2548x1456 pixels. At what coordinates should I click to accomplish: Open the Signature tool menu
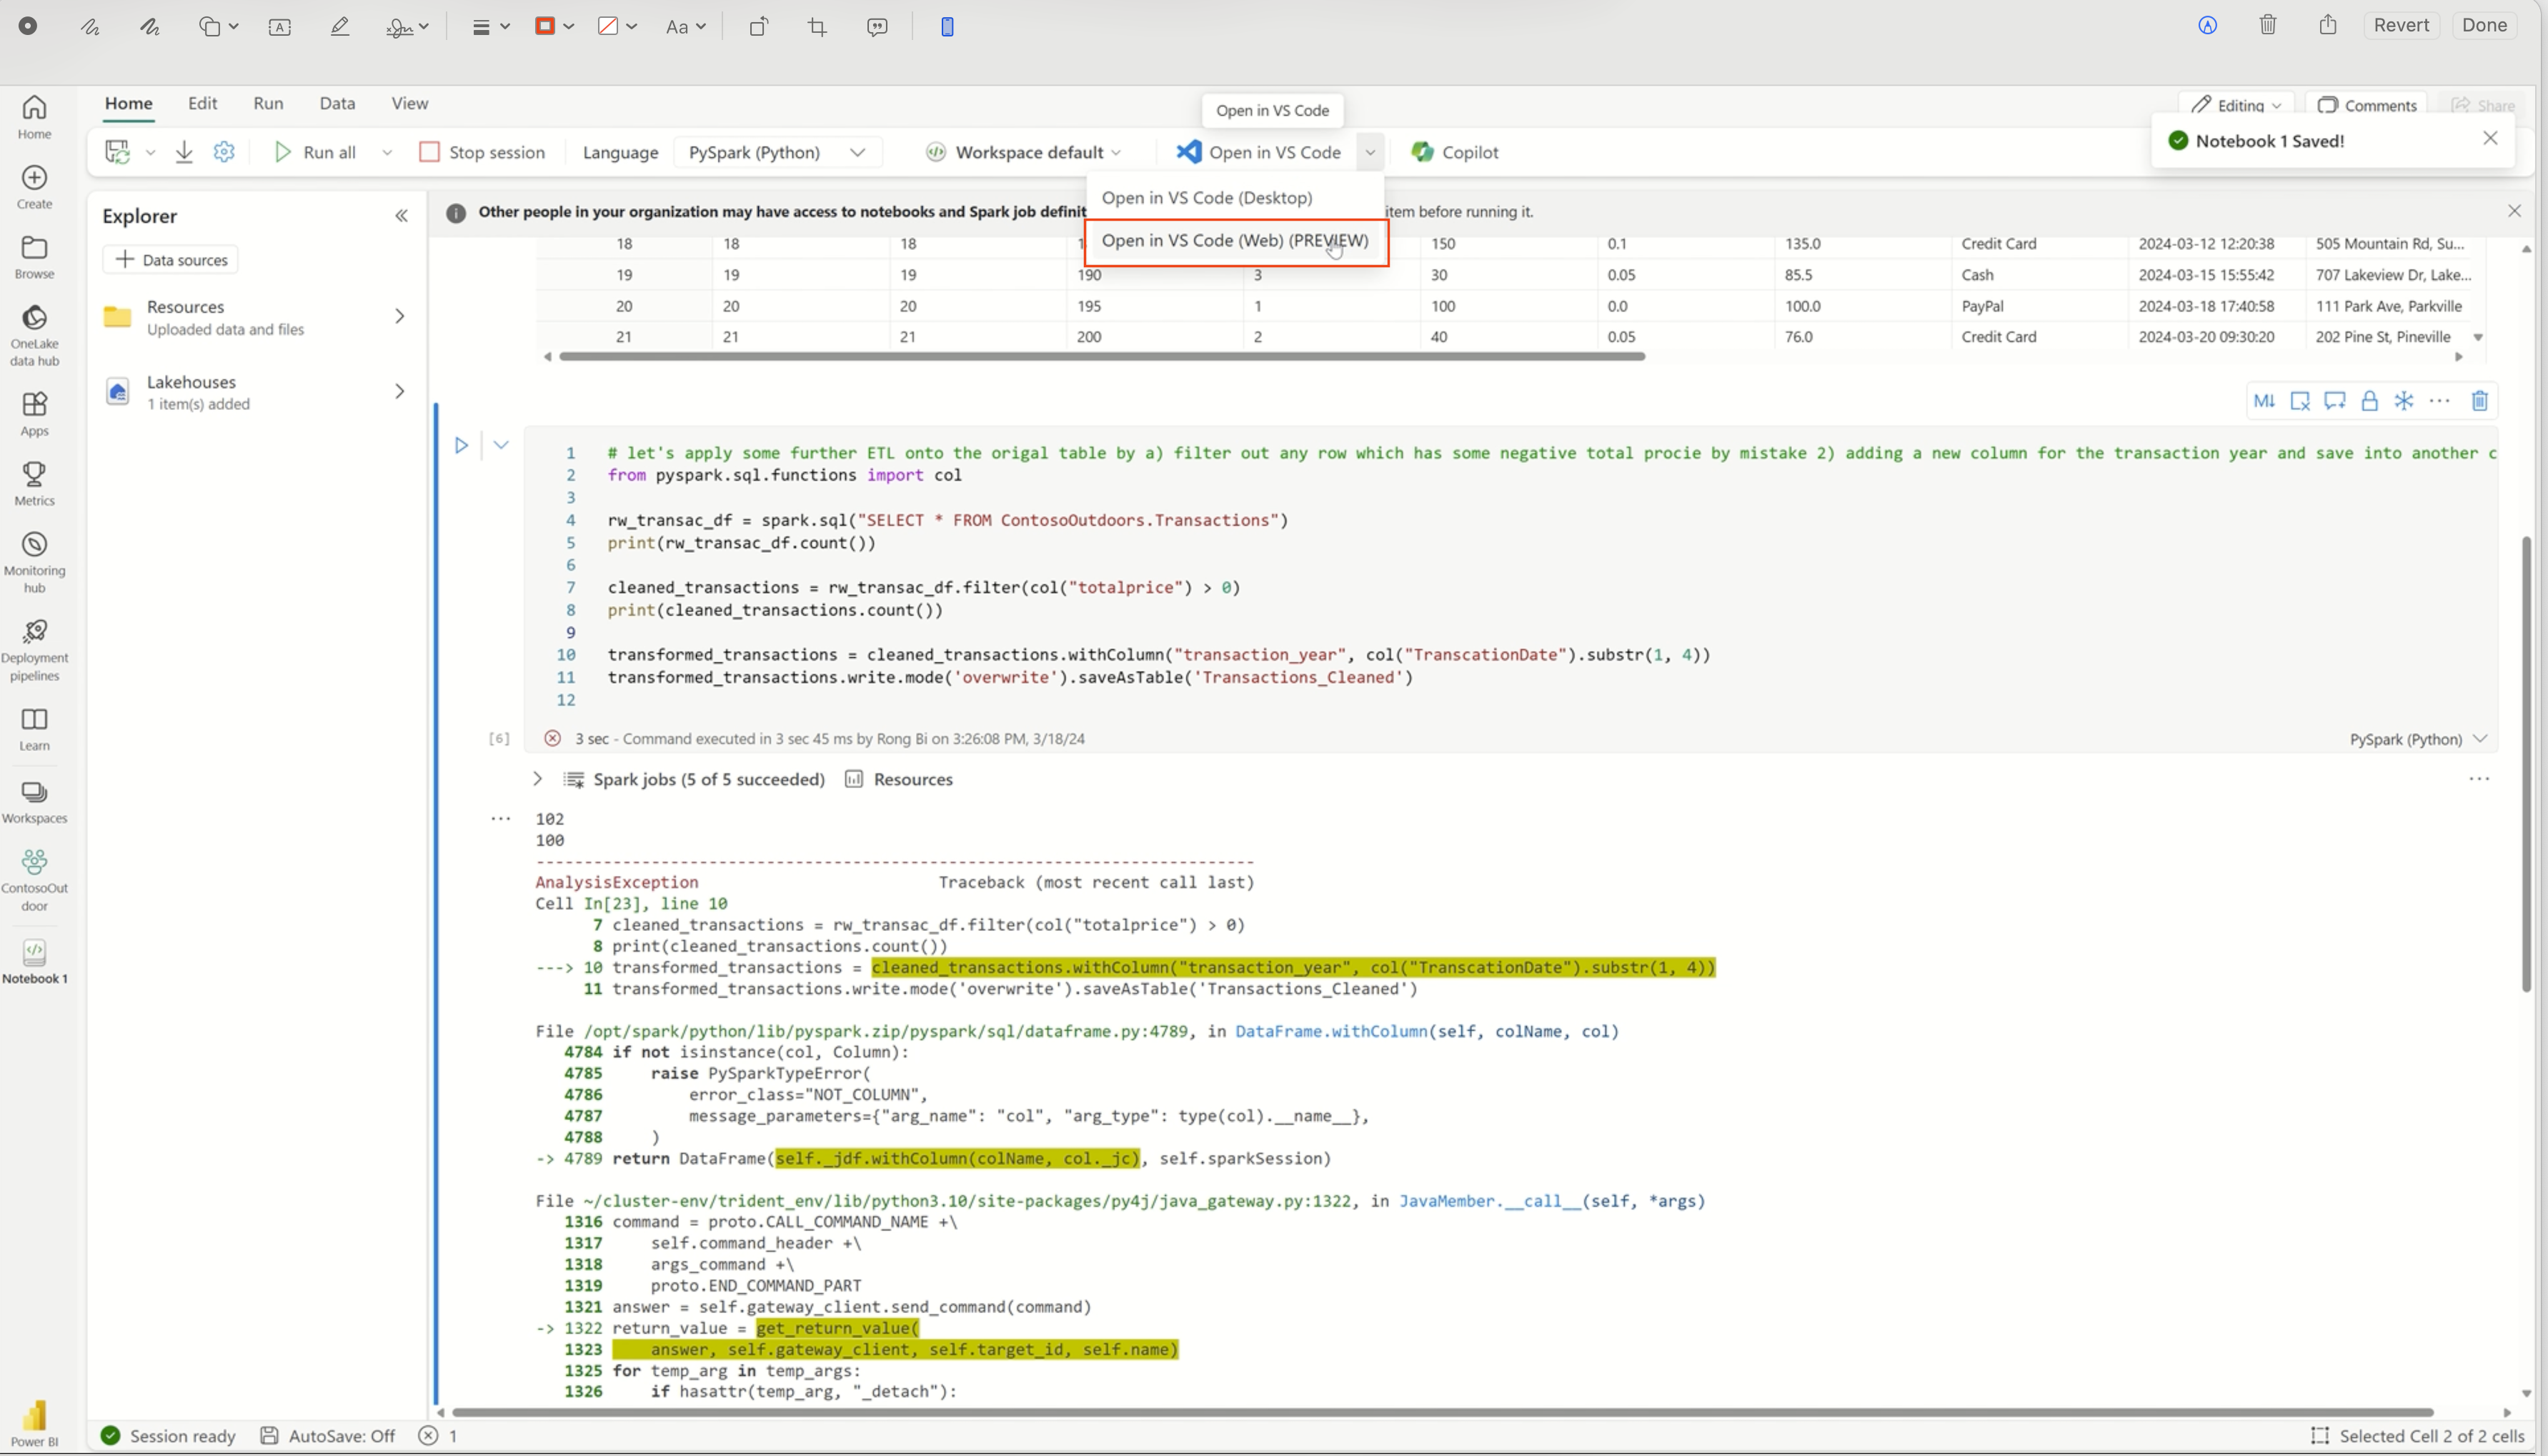(407, 27)
